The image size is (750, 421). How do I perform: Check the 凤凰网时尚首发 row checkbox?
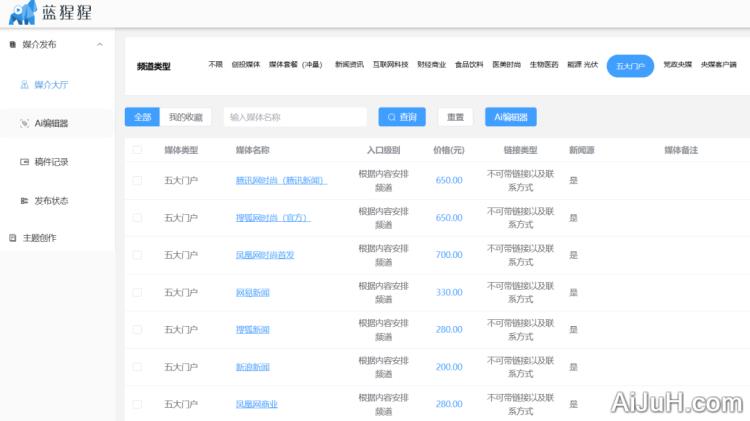pyautogui.click(x=137, y=255)
